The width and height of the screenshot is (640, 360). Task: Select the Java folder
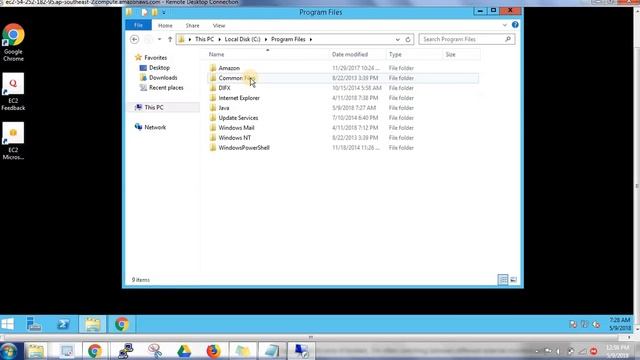[224, 108]
